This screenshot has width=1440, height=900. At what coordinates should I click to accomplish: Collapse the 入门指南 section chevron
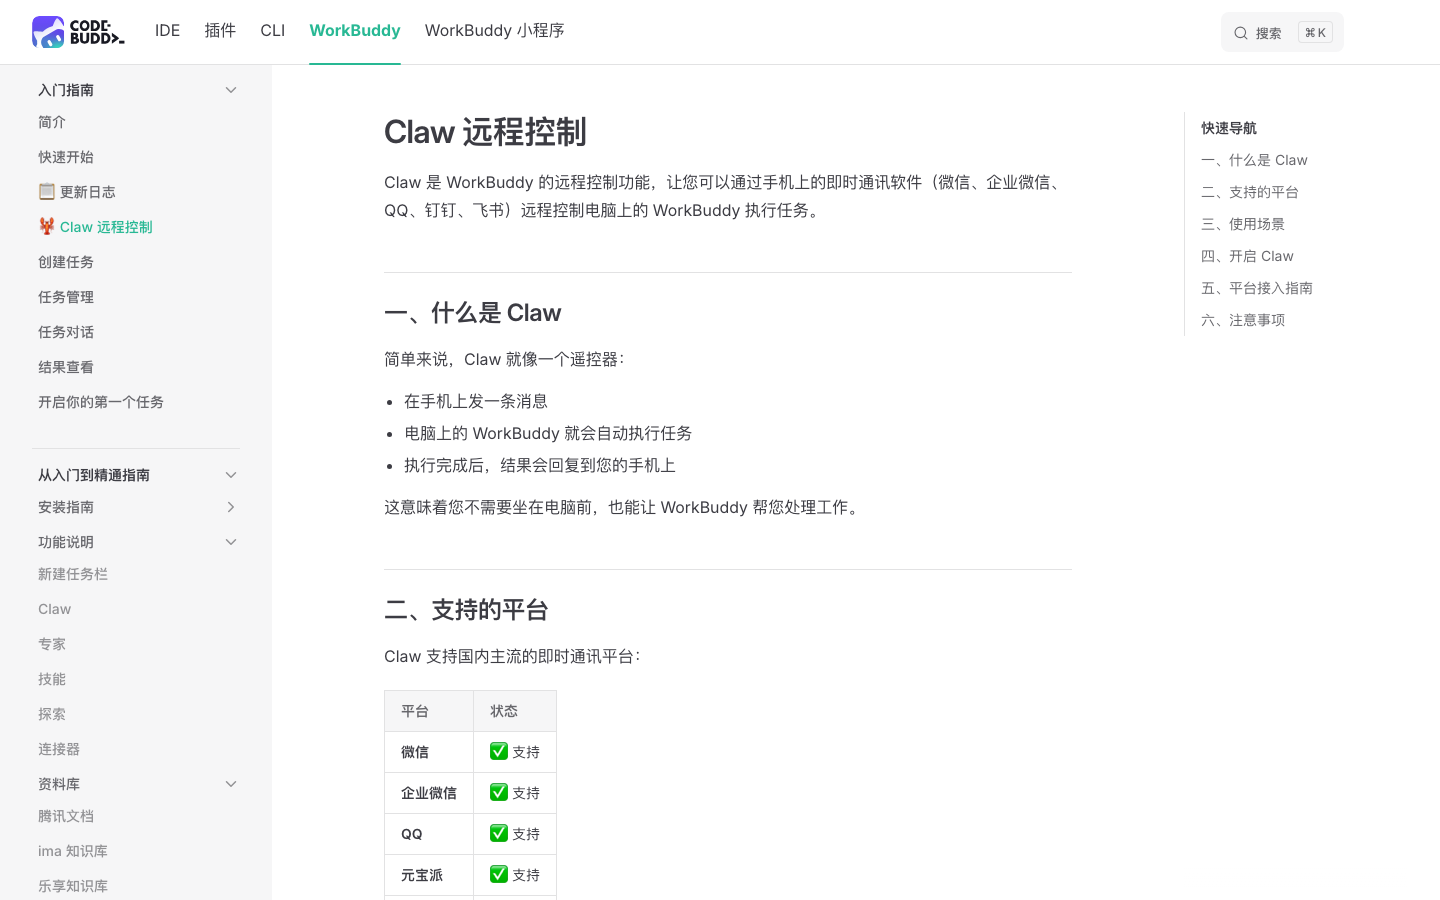click(231, 90)
